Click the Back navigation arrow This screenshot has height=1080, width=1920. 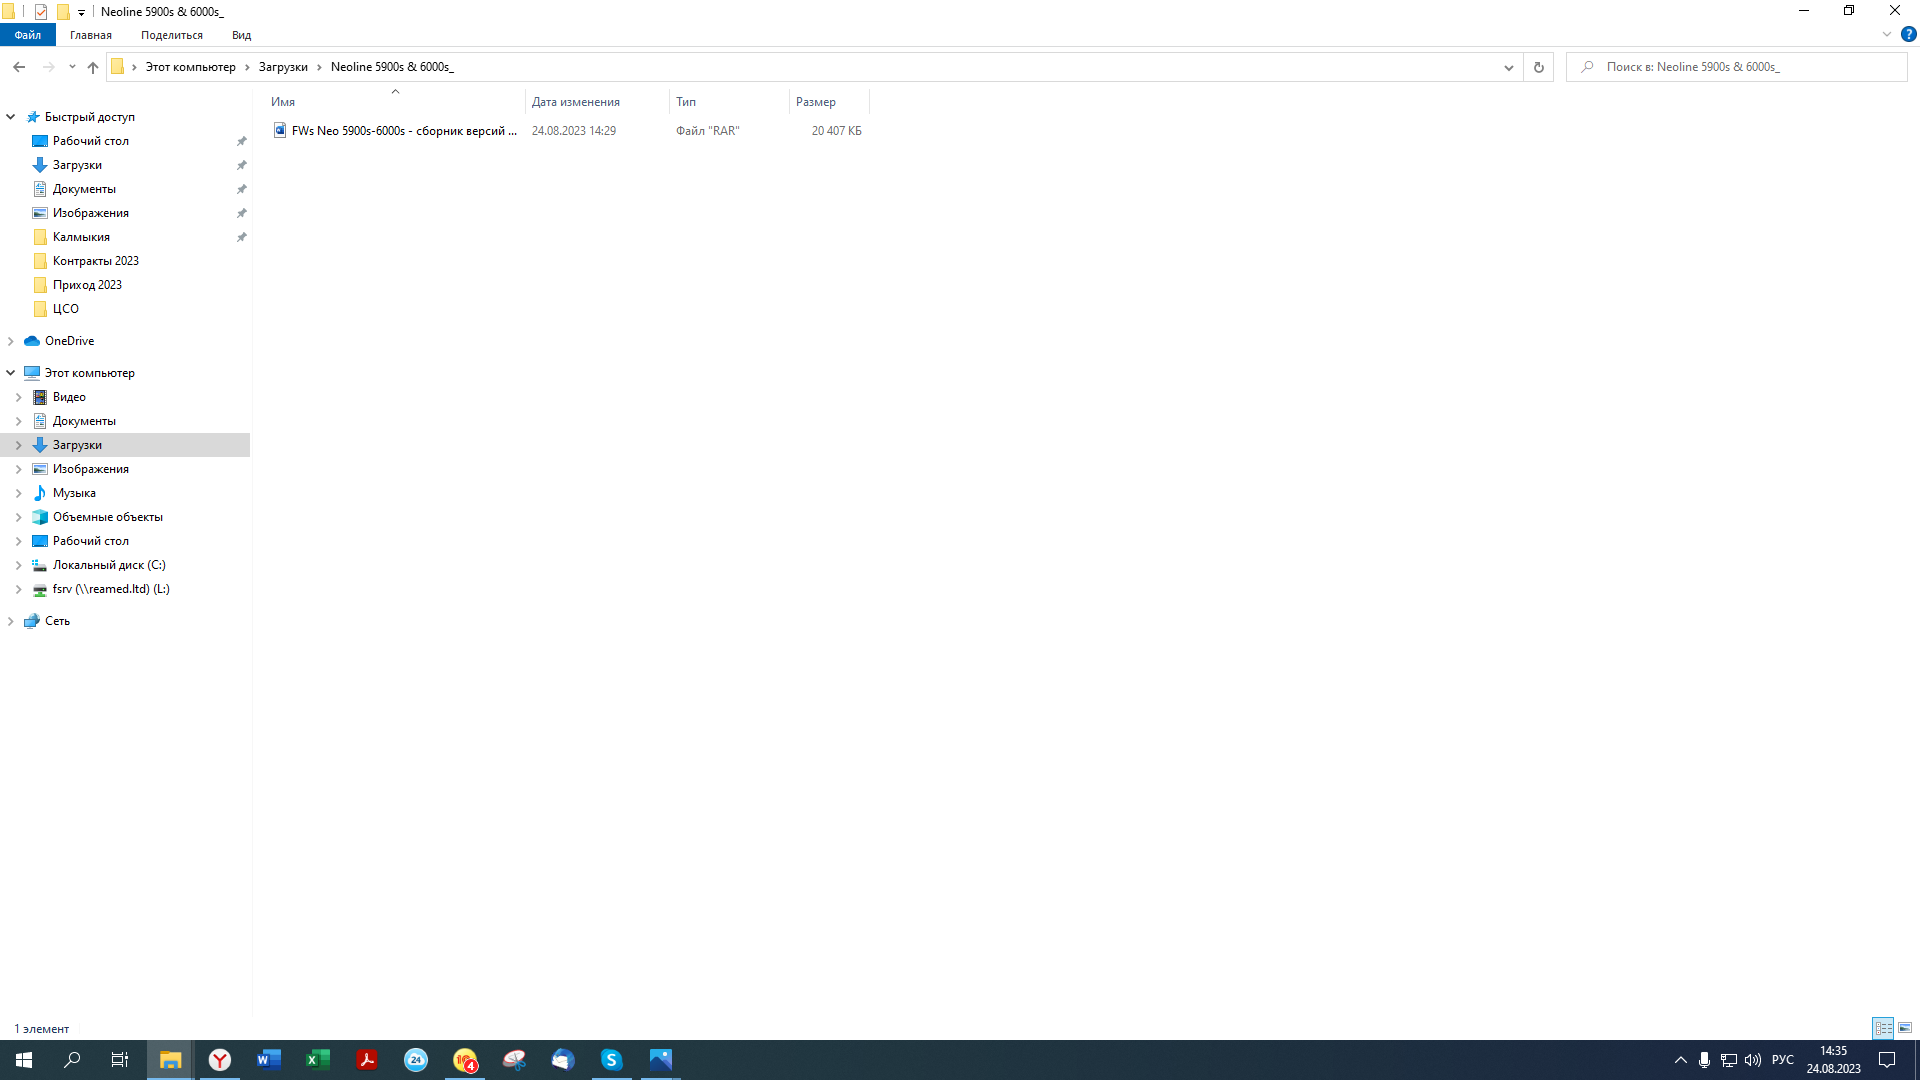pos(19,67)
